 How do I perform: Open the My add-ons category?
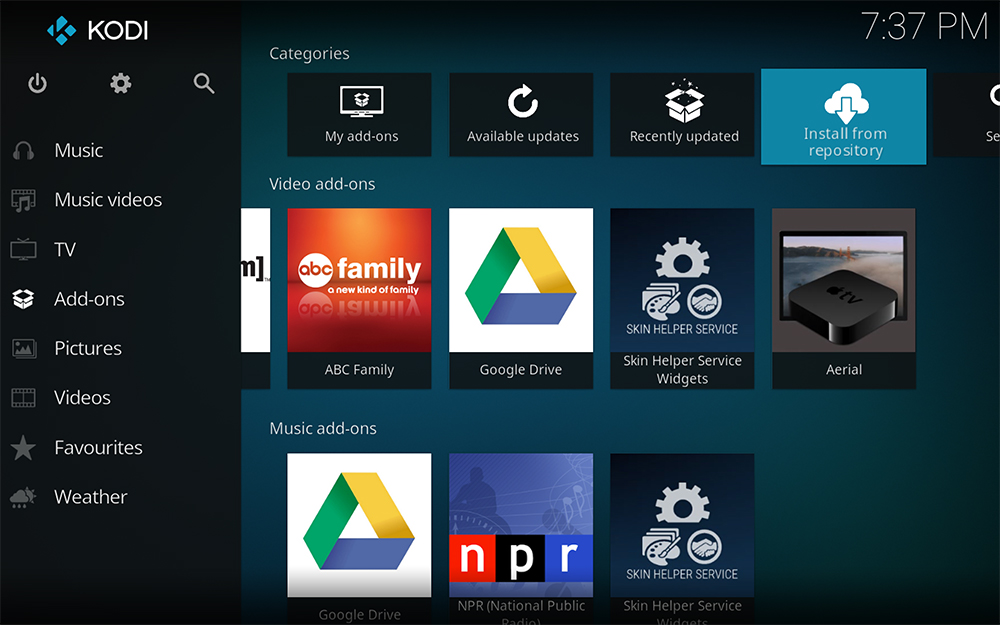pyautogui.click(x=359, y=114)
